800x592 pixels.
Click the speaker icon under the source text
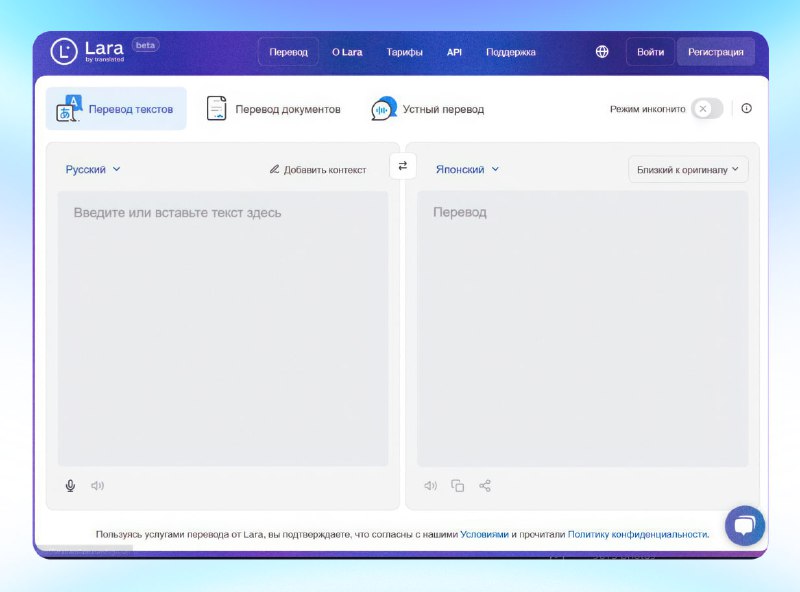pyautogui.click(x=96, y=485)
